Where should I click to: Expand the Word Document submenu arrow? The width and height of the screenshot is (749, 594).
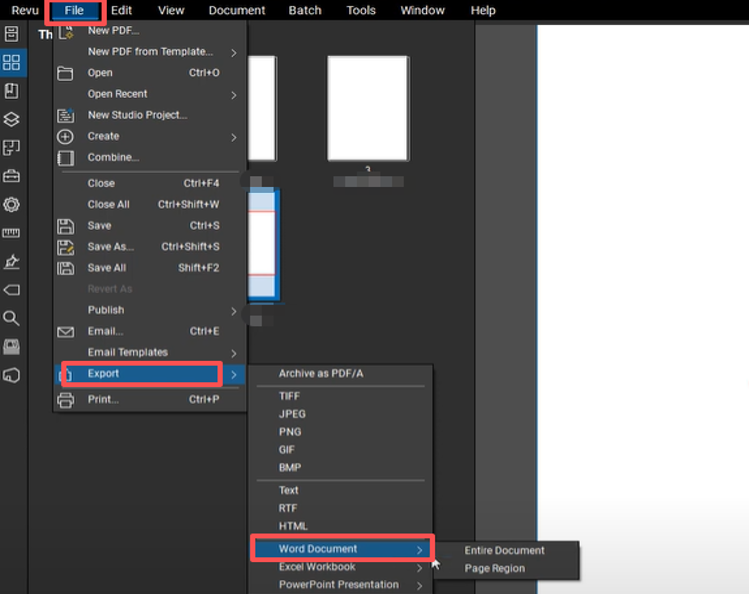[x=419, y=550]
